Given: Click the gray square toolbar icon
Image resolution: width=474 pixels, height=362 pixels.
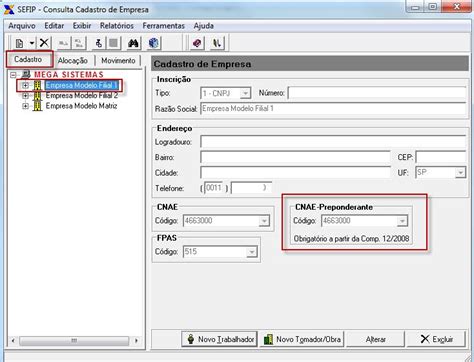Looking at the screenshot, I should [x=113, y=43].
